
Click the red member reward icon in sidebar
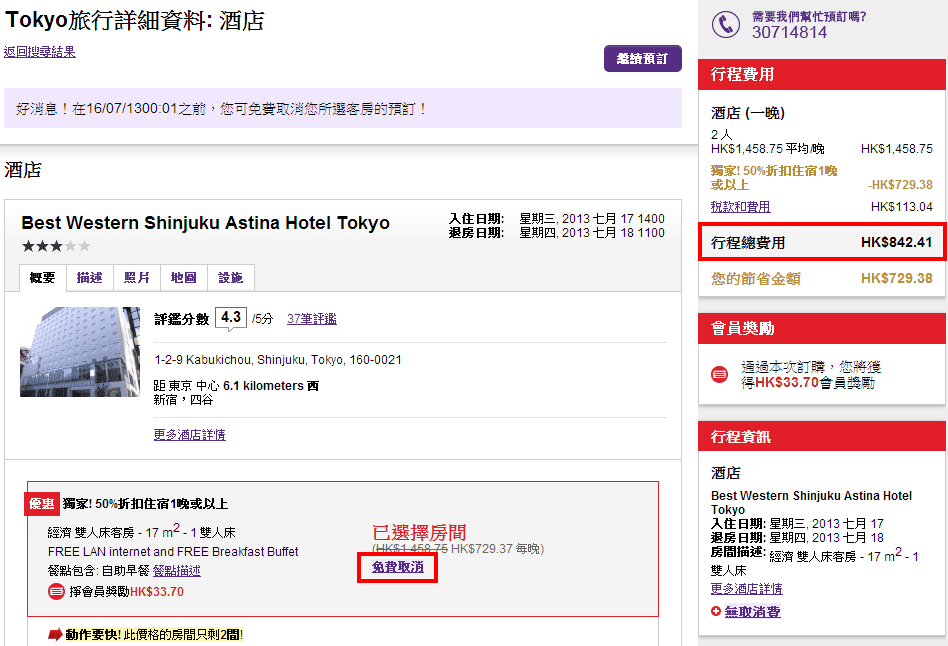(719, 374)
